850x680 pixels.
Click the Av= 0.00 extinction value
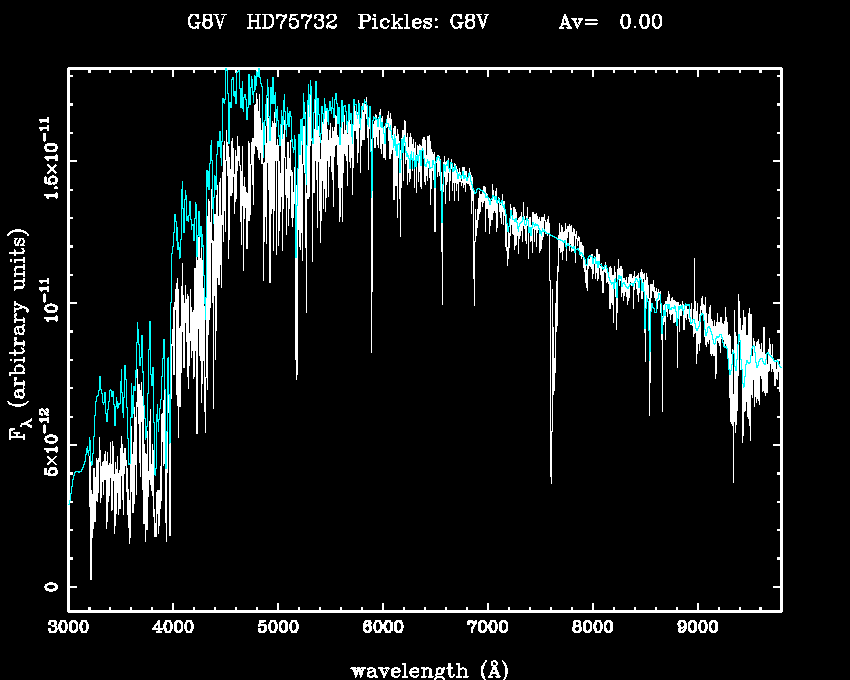coord(609,22)
